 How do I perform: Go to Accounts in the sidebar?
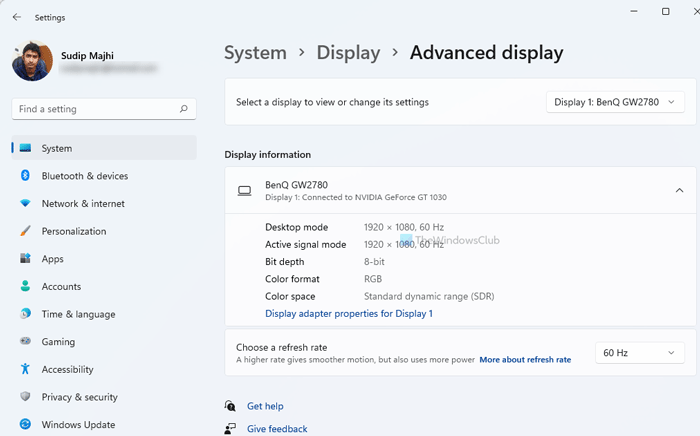tap(61, 287)
